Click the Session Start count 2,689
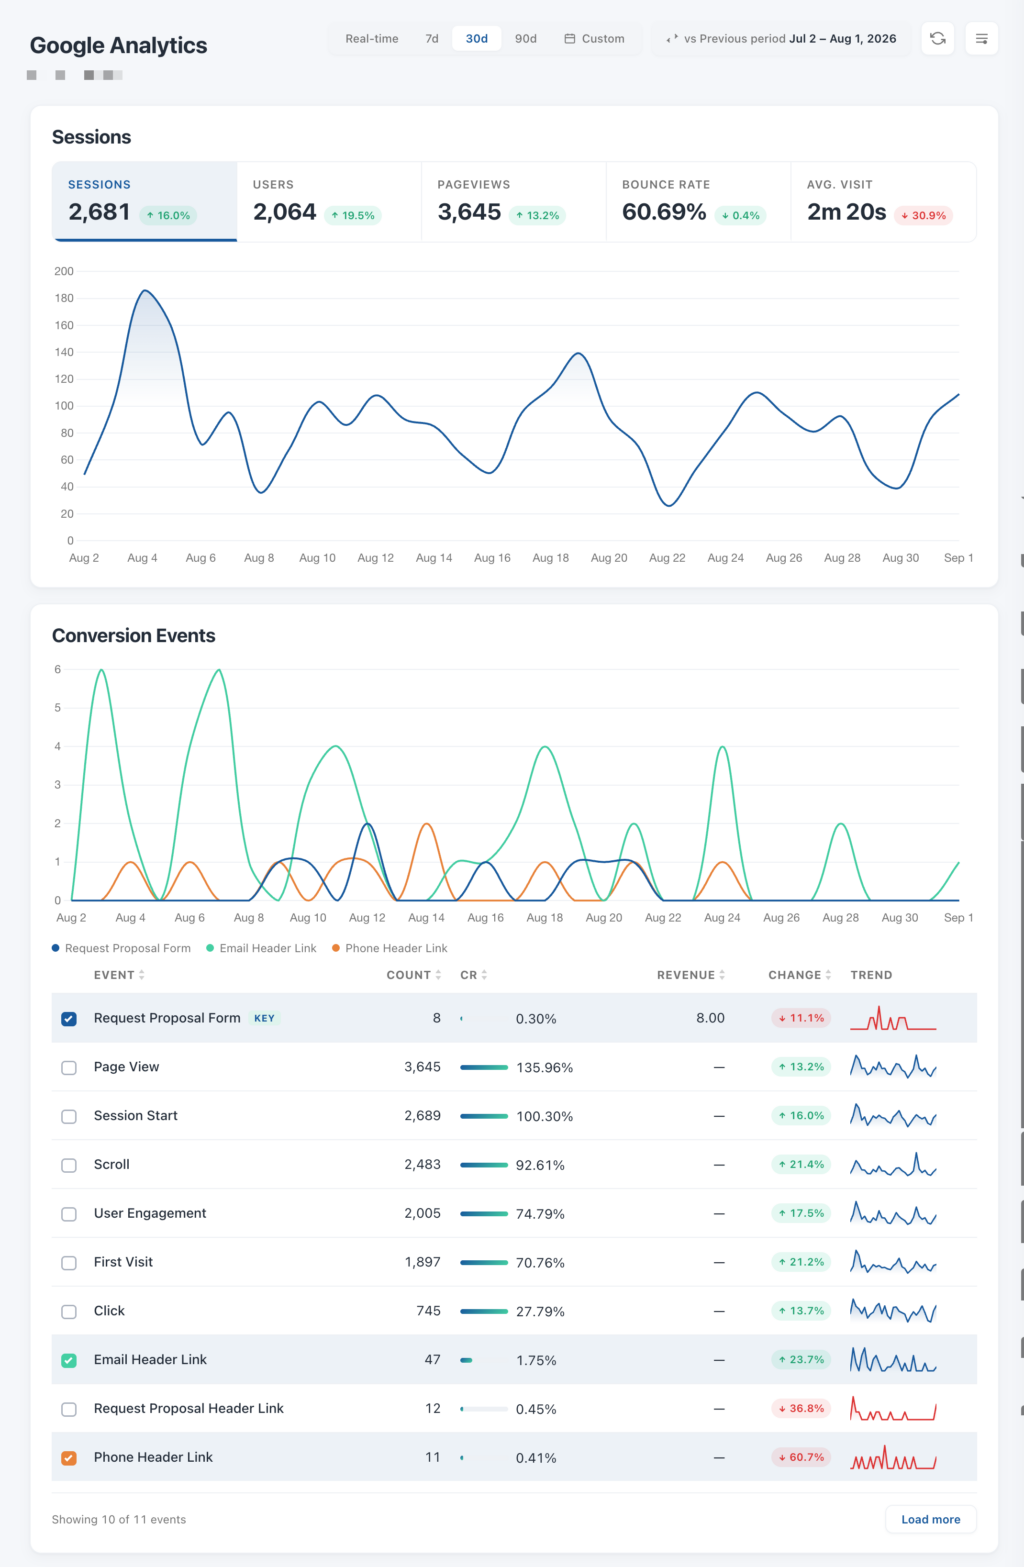Screen dimensions: 1024x1567 [x=422, y=1116]
